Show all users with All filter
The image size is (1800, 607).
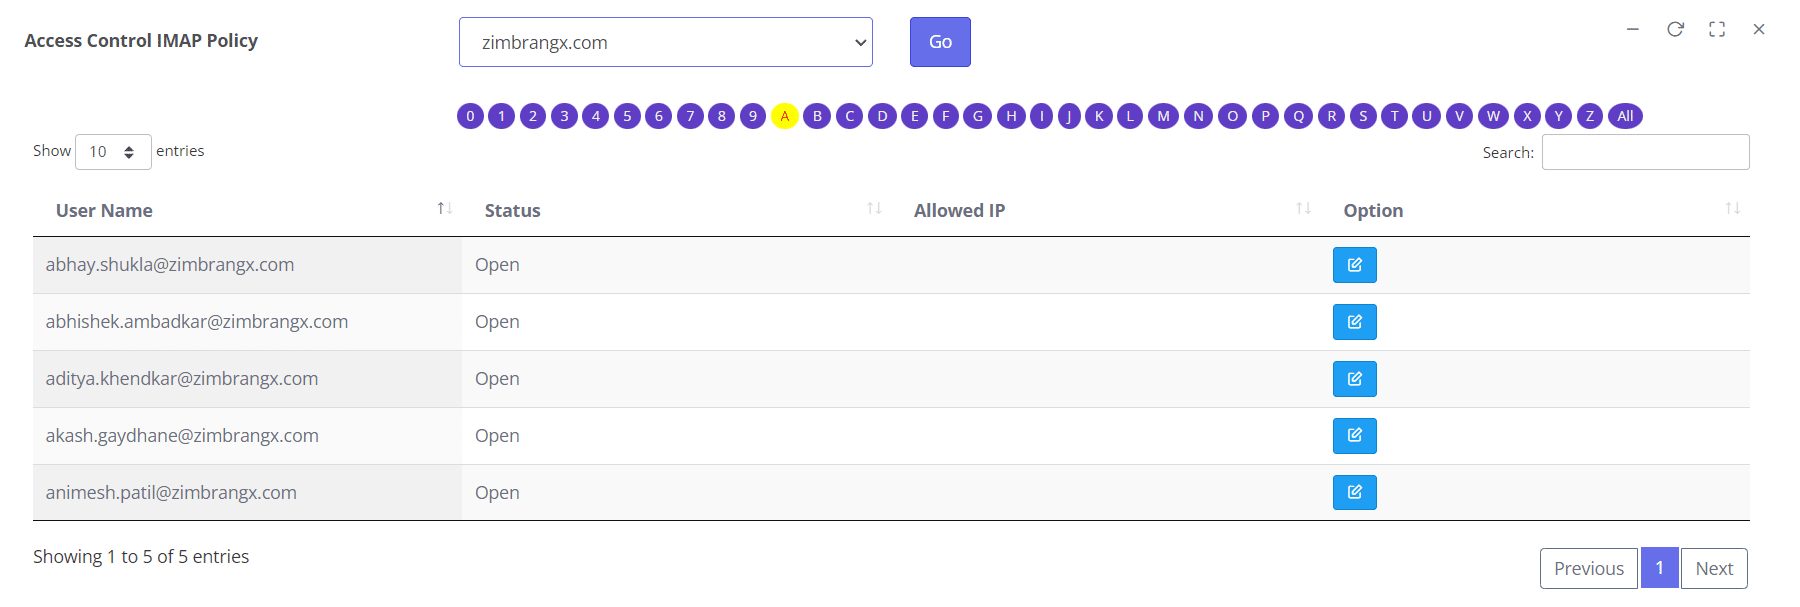tap(1625, 116)
